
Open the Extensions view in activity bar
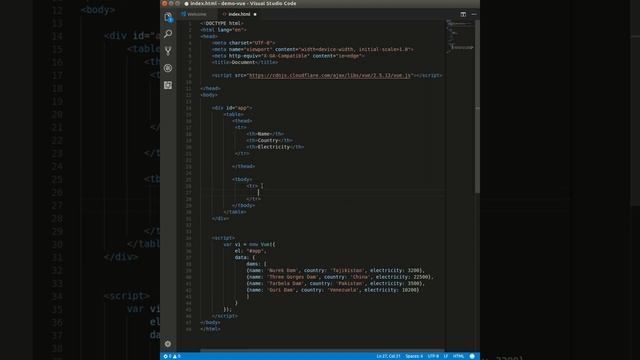pyautogui.click(x=168, y=85)
